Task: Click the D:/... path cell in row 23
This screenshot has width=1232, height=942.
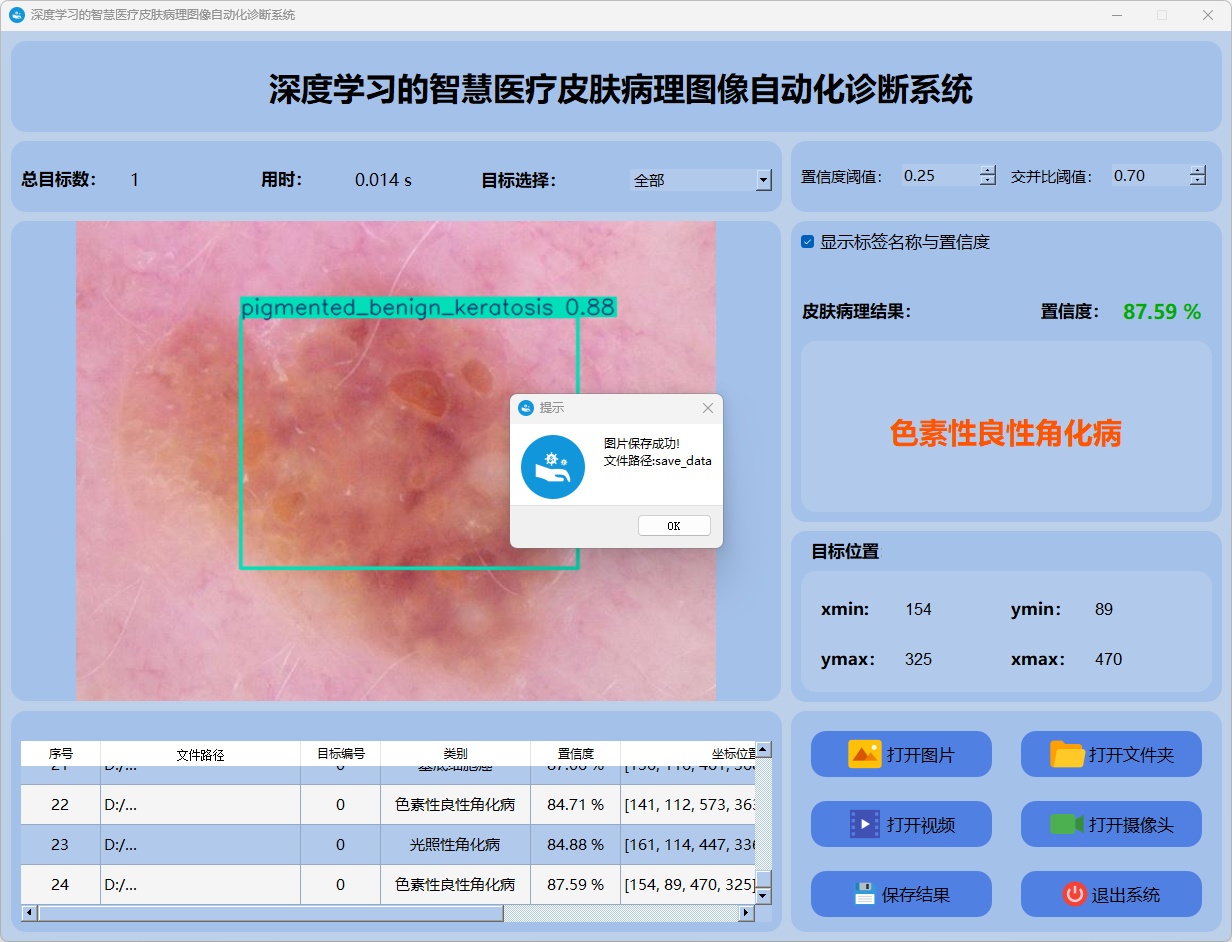Action: point(201,845)
